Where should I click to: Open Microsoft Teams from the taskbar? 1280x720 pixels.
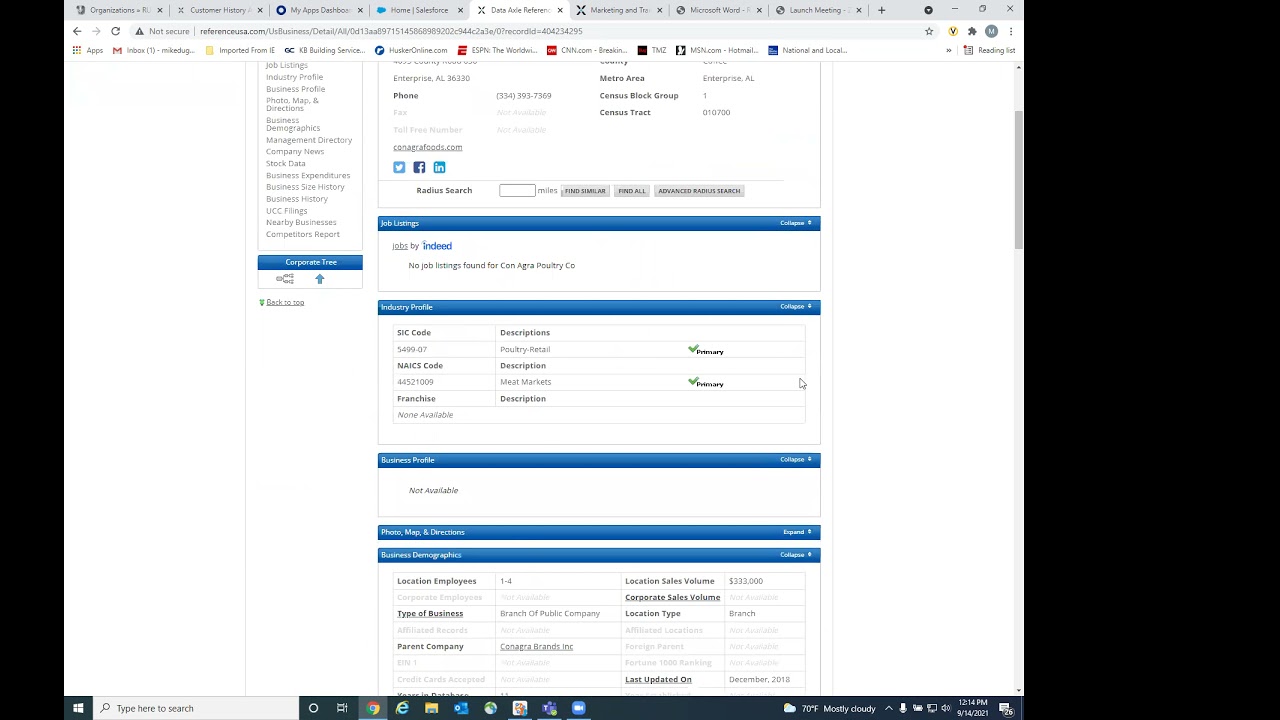pyautogui.click(x=549, y=708)
